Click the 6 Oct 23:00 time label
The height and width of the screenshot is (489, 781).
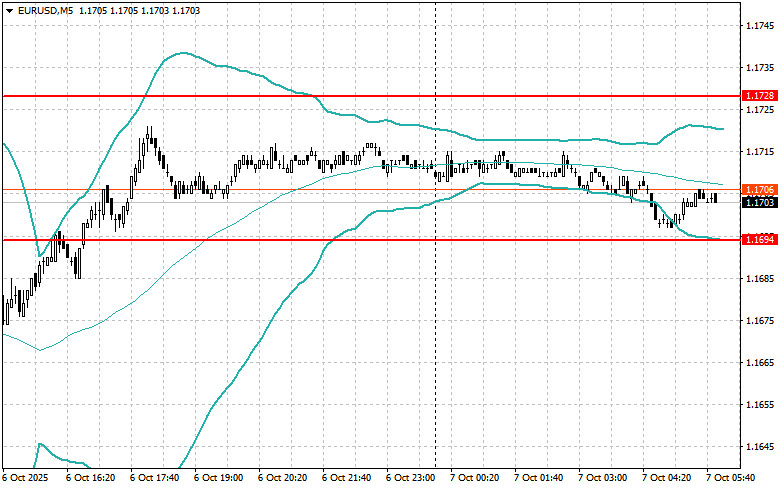coord(411,478)
